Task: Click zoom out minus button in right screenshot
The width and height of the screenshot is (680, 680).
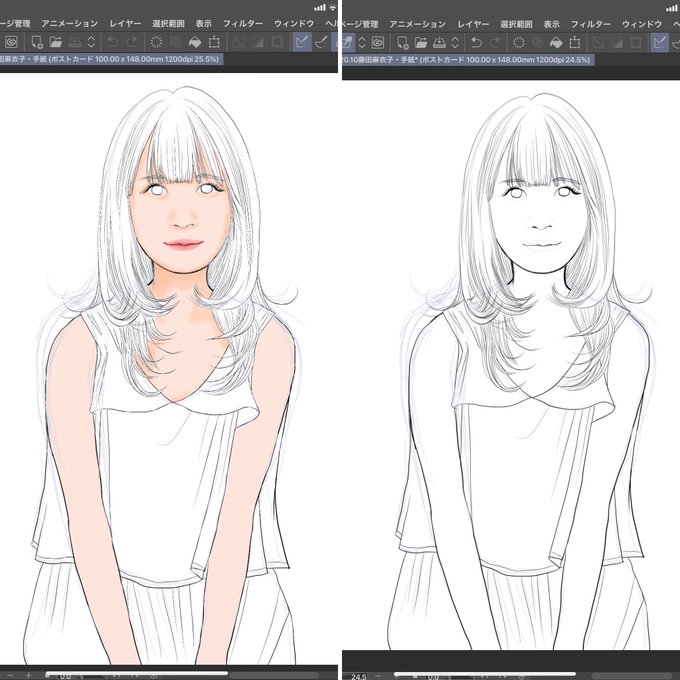Action: [378, 676]
